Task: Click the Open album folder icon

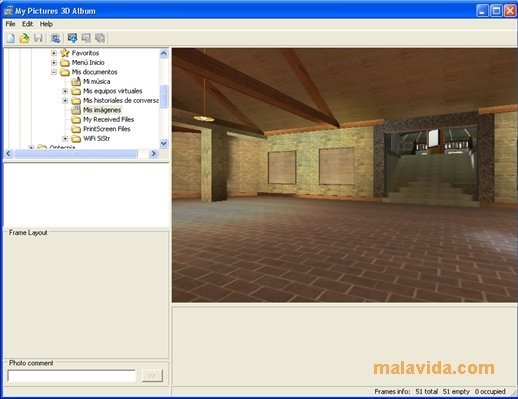Action: click(24, 38)
